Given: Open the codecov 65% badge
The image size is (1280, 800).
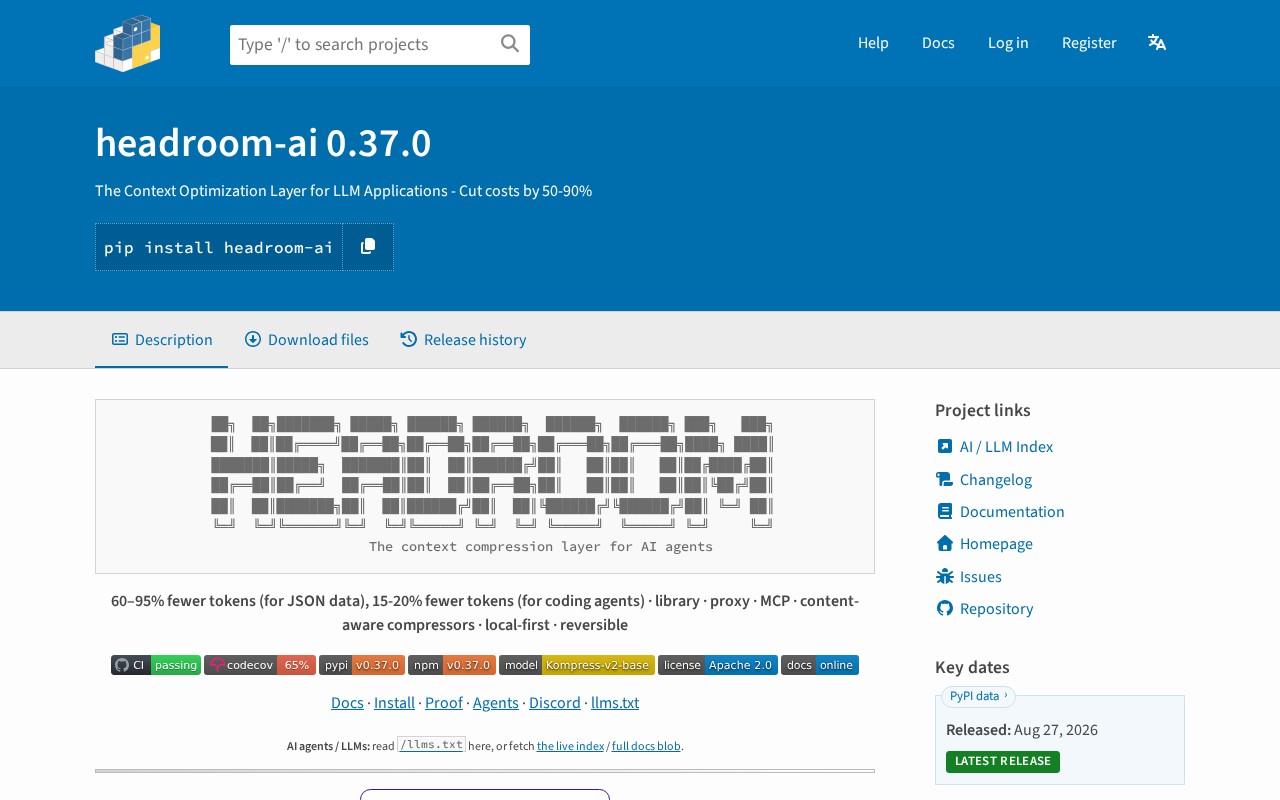Looking at the screenshot, I should [x=260, y=665].
